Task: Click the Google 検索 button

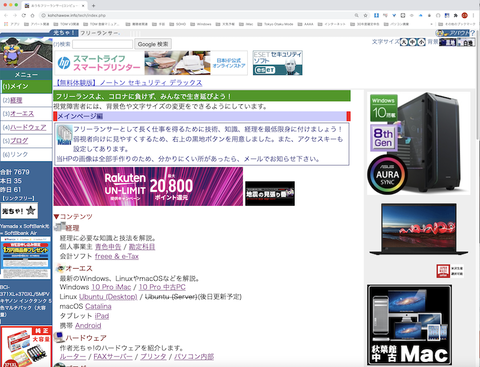Action: point(153,44)
